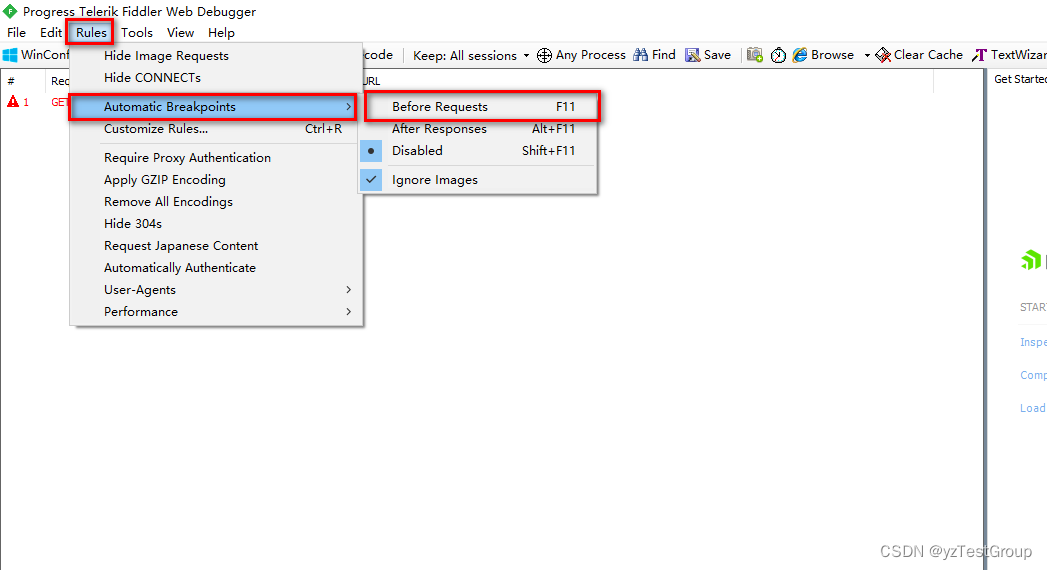Click the Compose link in right panel

(x=1033, y=375)
